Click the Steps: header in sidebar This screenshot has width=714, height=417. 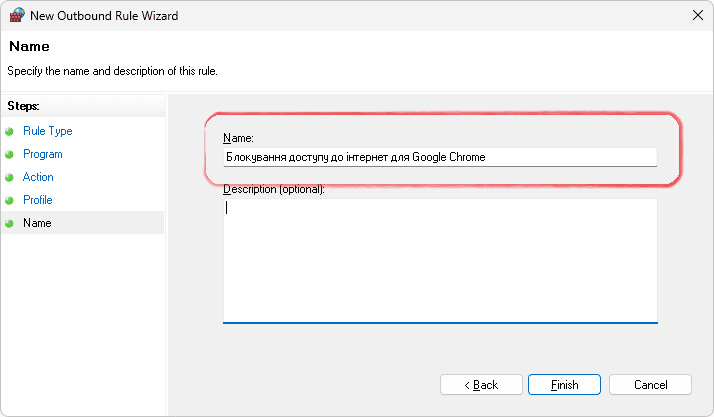24,105
